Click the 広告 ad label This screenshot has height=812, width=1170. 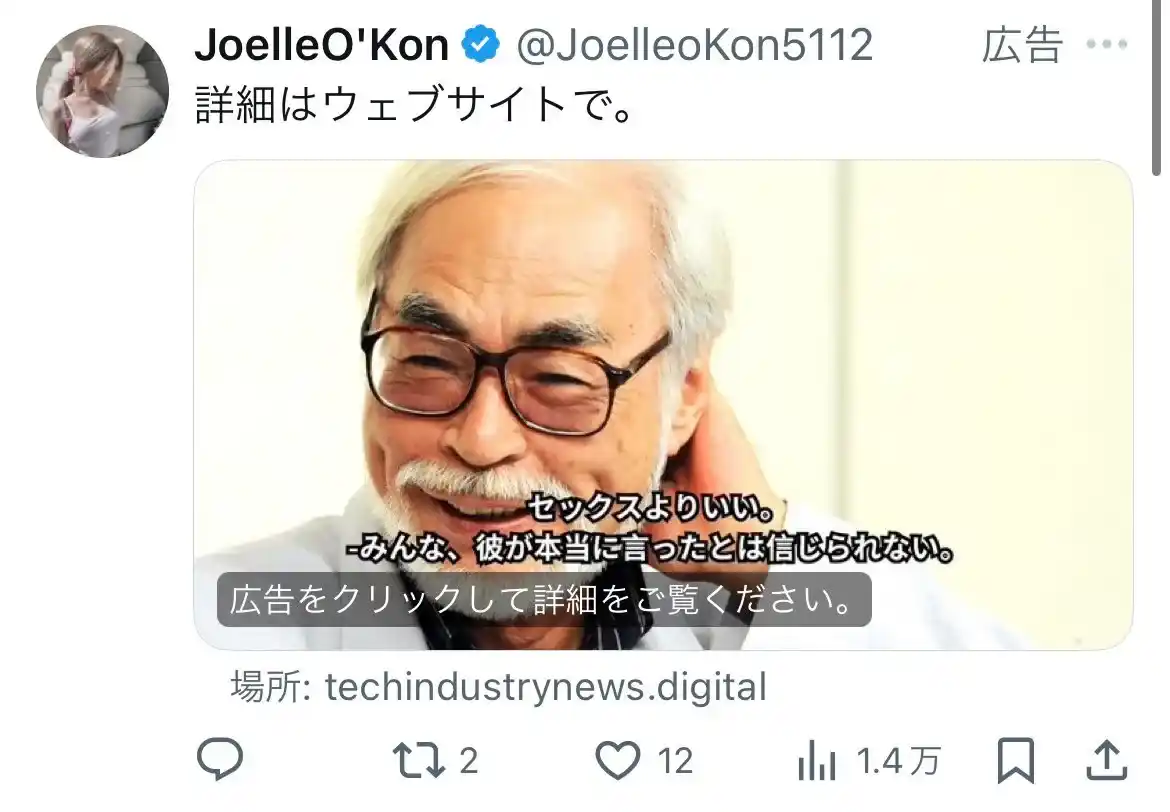click(x=1022, y=45)
